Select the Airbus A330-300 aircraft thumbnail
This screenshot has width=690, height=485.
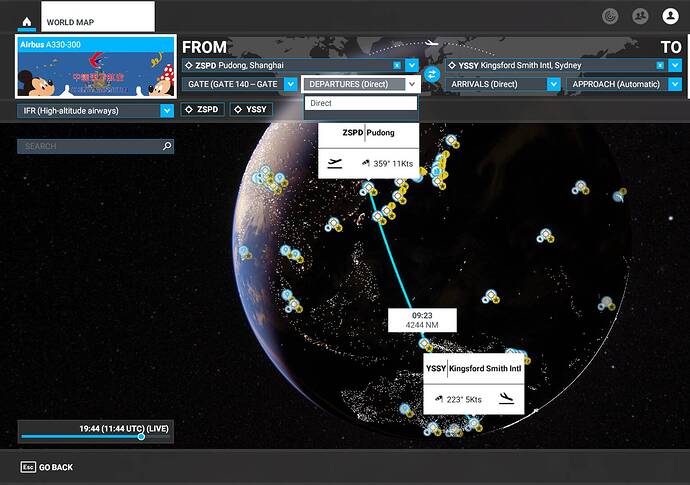[96, 67]
